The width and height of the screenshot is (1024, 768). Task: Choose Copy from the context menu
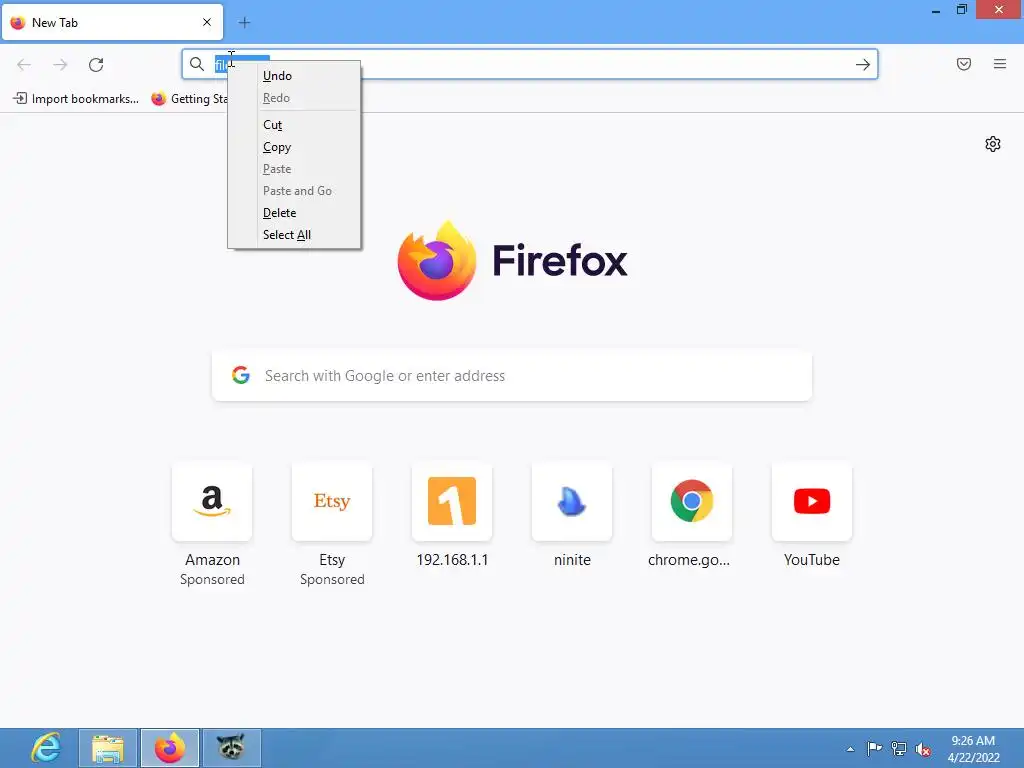coord(294,147)
